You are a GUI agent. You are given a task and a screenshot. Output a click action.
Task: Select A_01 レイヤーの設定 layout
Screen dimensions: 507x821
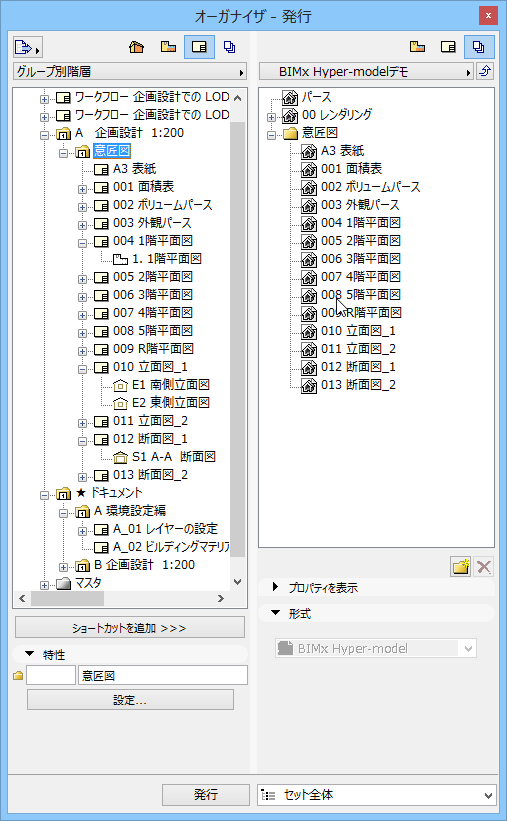coord(166,529)
